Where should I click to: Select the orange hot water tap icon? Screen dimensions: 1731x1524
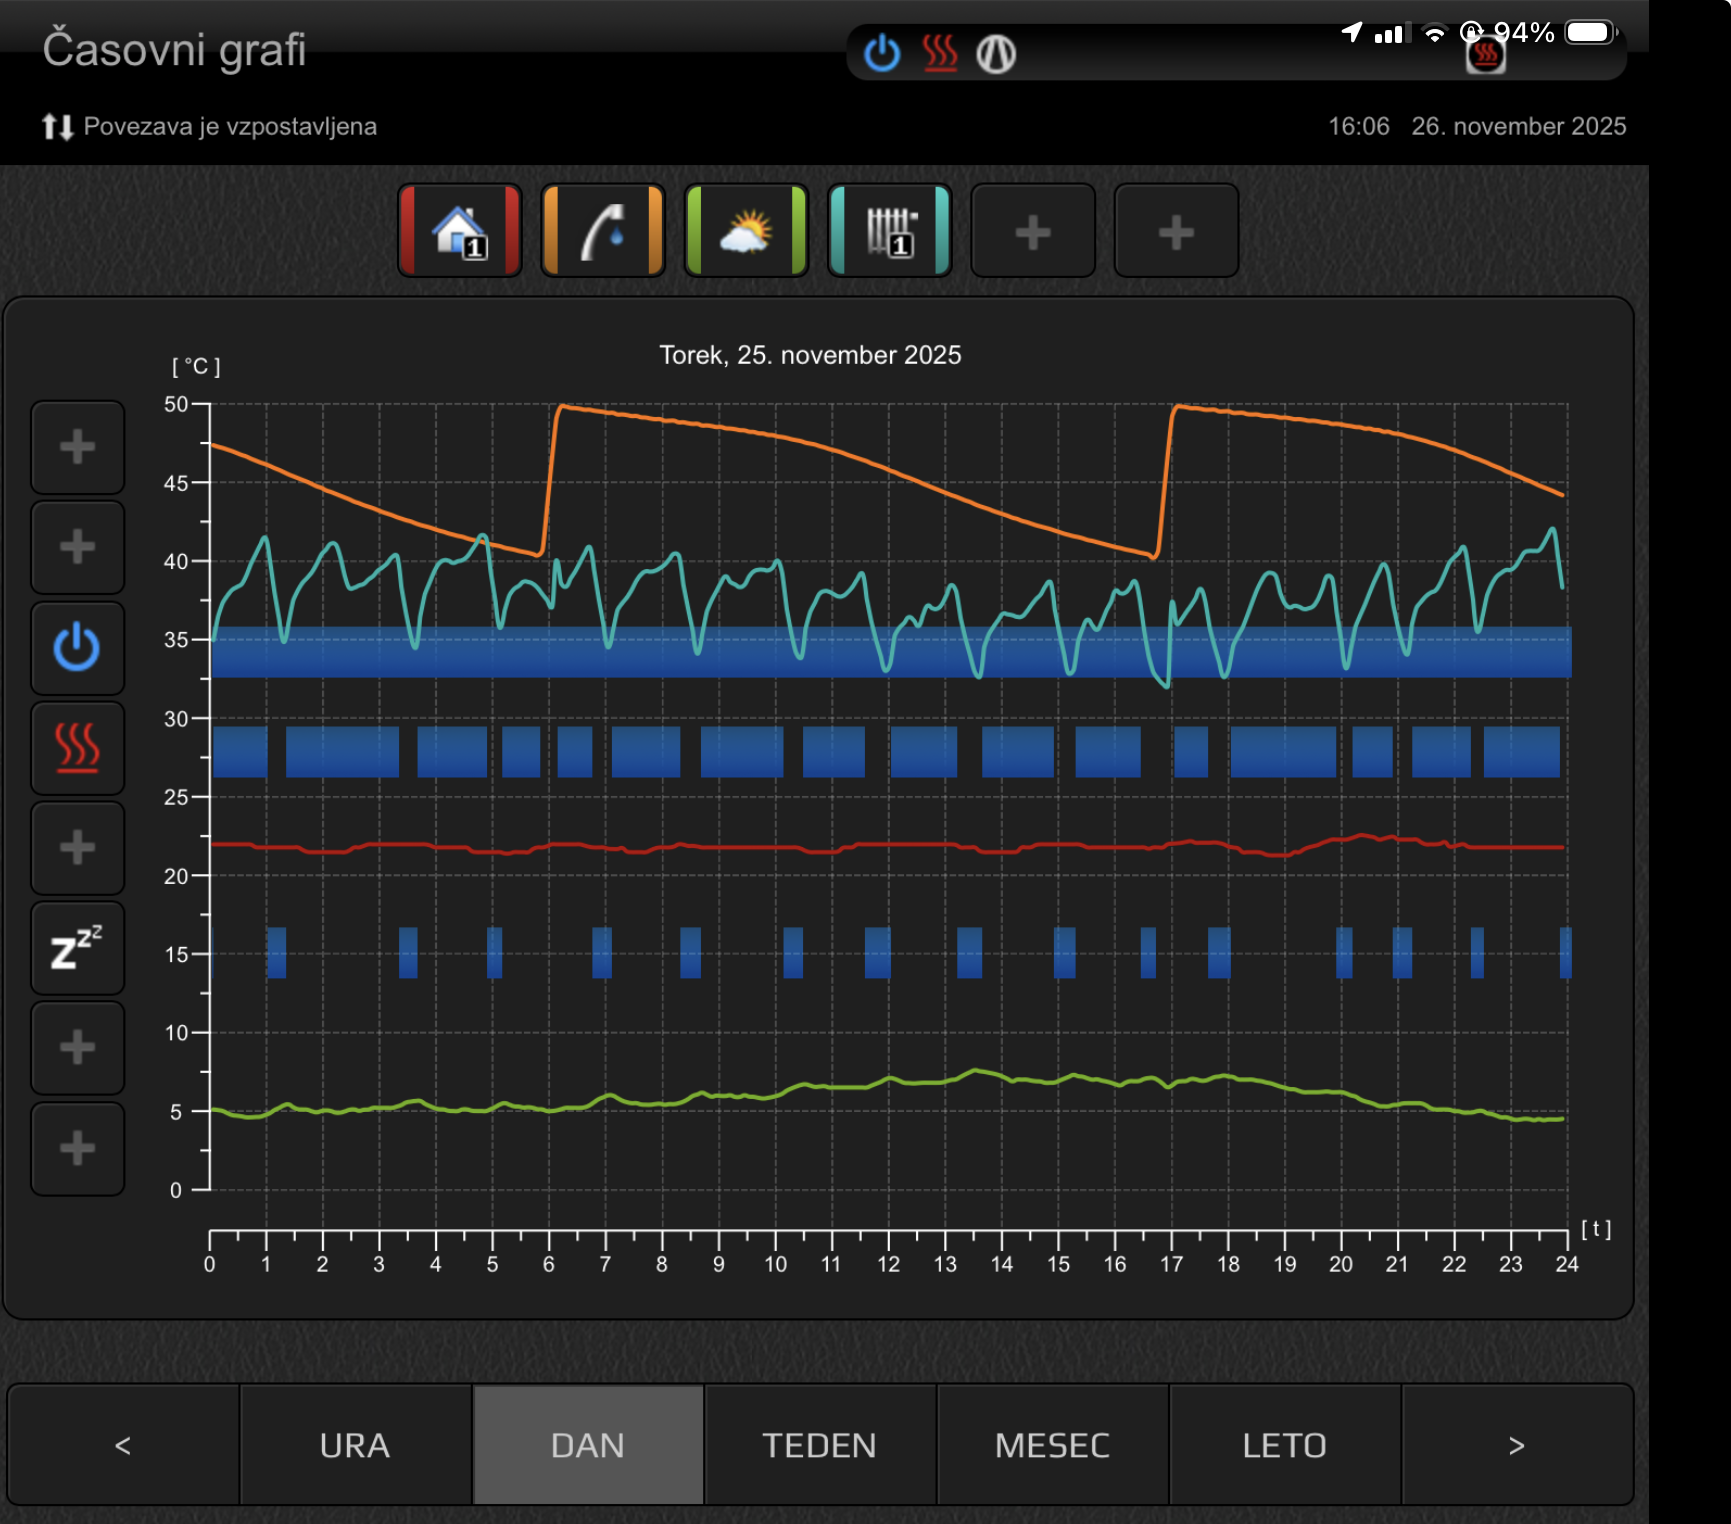(x=602, y=231)
